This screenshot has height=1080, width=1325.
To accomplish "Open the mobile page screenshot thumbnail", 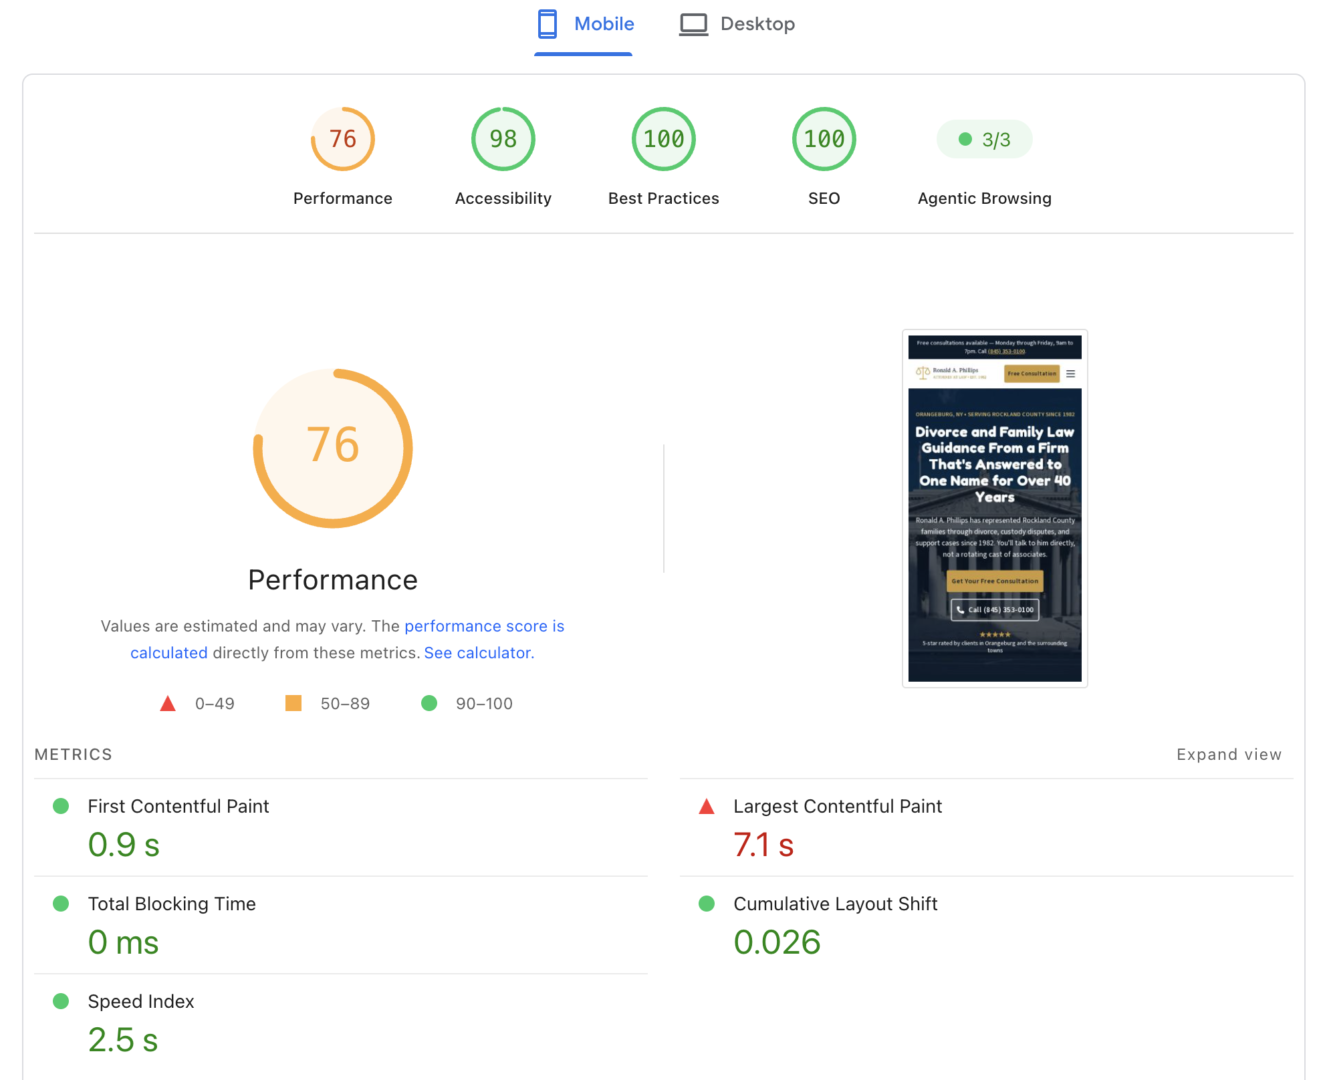I will (995, 508).
